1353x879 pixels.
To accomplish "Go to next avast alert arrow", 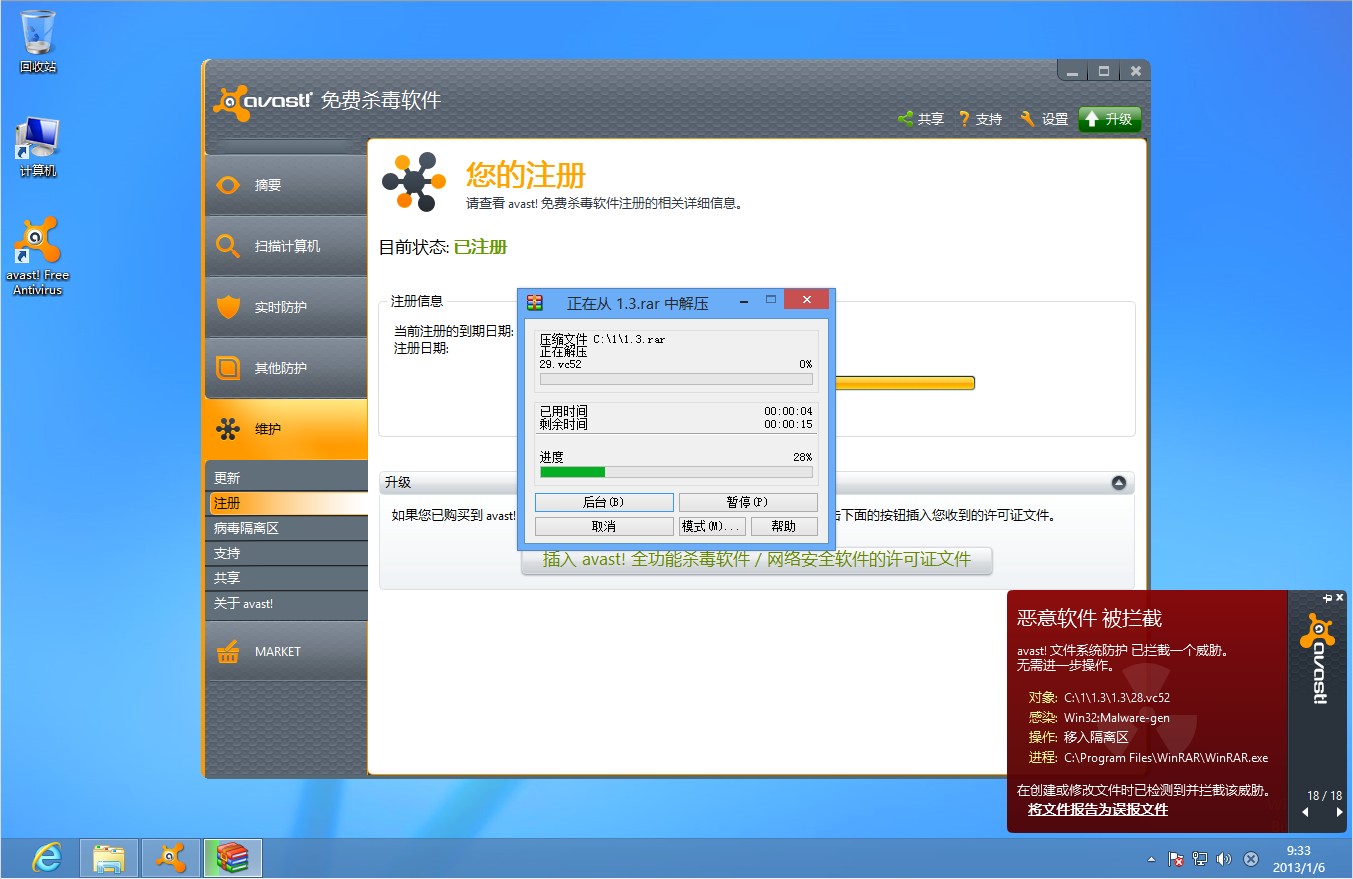I will 1341,813.
